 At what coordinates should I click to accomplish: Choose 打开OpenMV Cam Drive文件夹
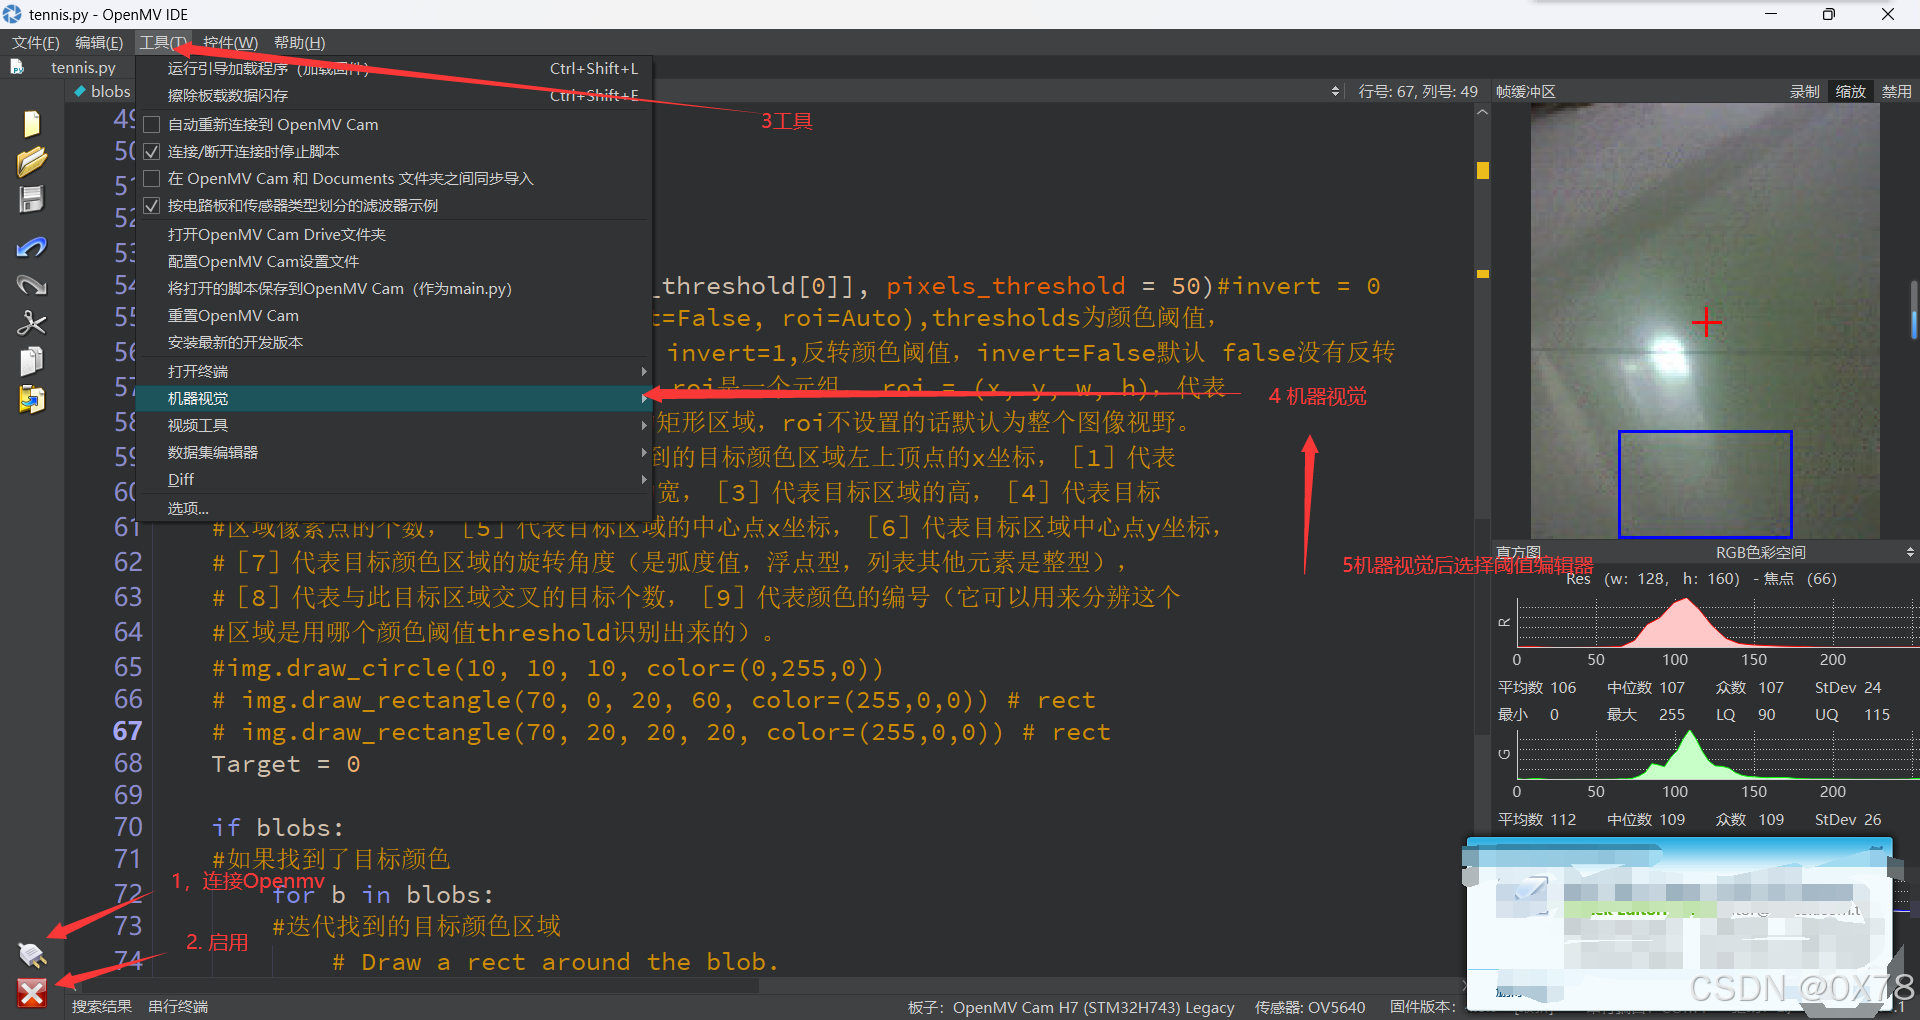pos(394,234)
